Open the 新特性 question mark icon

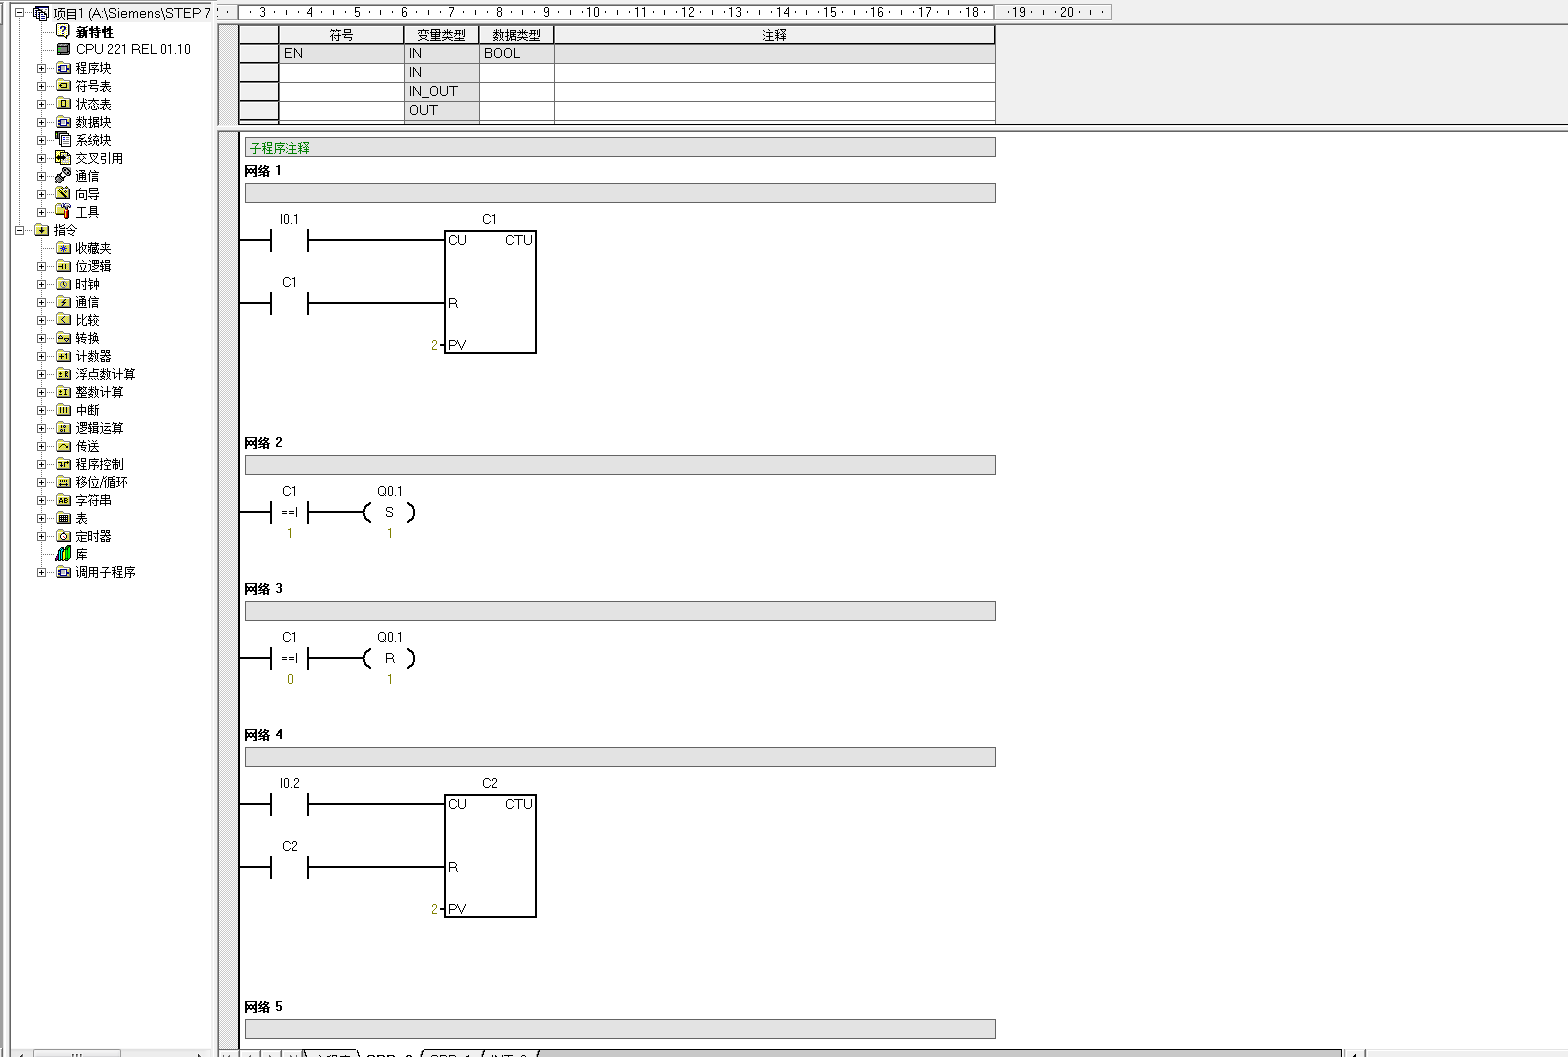63,31
